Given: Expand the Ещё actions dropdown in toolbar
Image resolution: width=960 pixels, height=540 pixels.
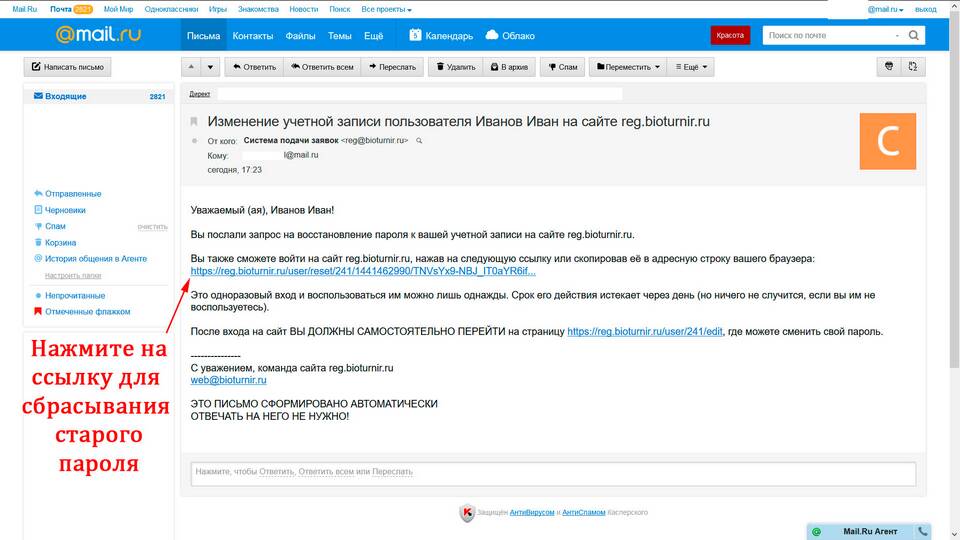Looking at the screenshot, I should tap(690, 67).
